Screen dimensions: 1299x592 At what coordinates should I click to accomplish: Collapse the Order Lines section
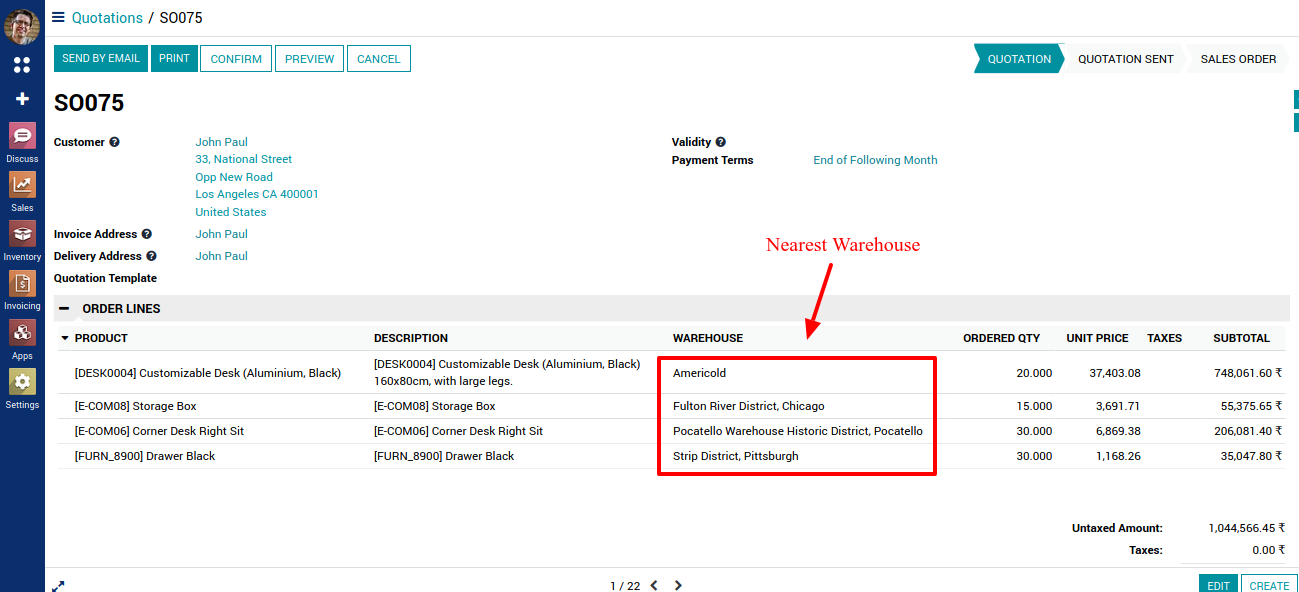pyautogui.click(x=64, y=309)
